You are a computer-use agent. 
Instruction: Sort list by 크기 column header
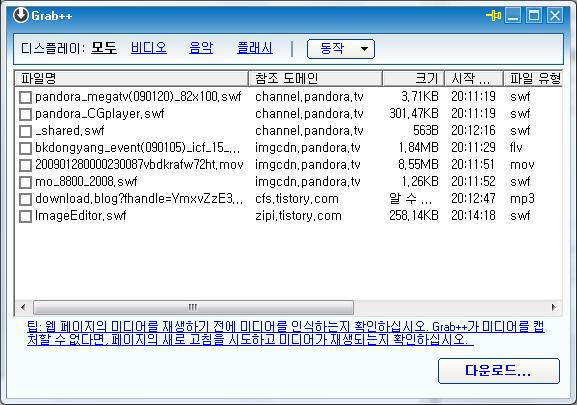click(413, 78)
